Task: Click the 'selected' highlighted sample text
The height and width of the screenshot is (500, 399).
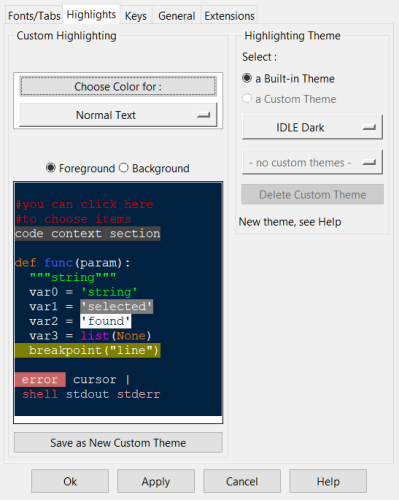Action: click(x=117, y=306)
